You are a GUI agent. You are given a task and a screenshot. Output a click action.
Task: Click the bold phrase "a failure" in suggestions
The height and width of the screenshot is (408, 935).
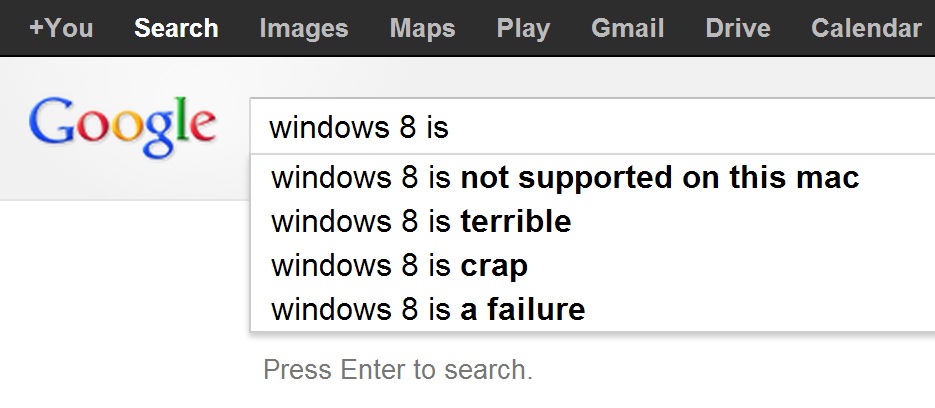point(522,309)
